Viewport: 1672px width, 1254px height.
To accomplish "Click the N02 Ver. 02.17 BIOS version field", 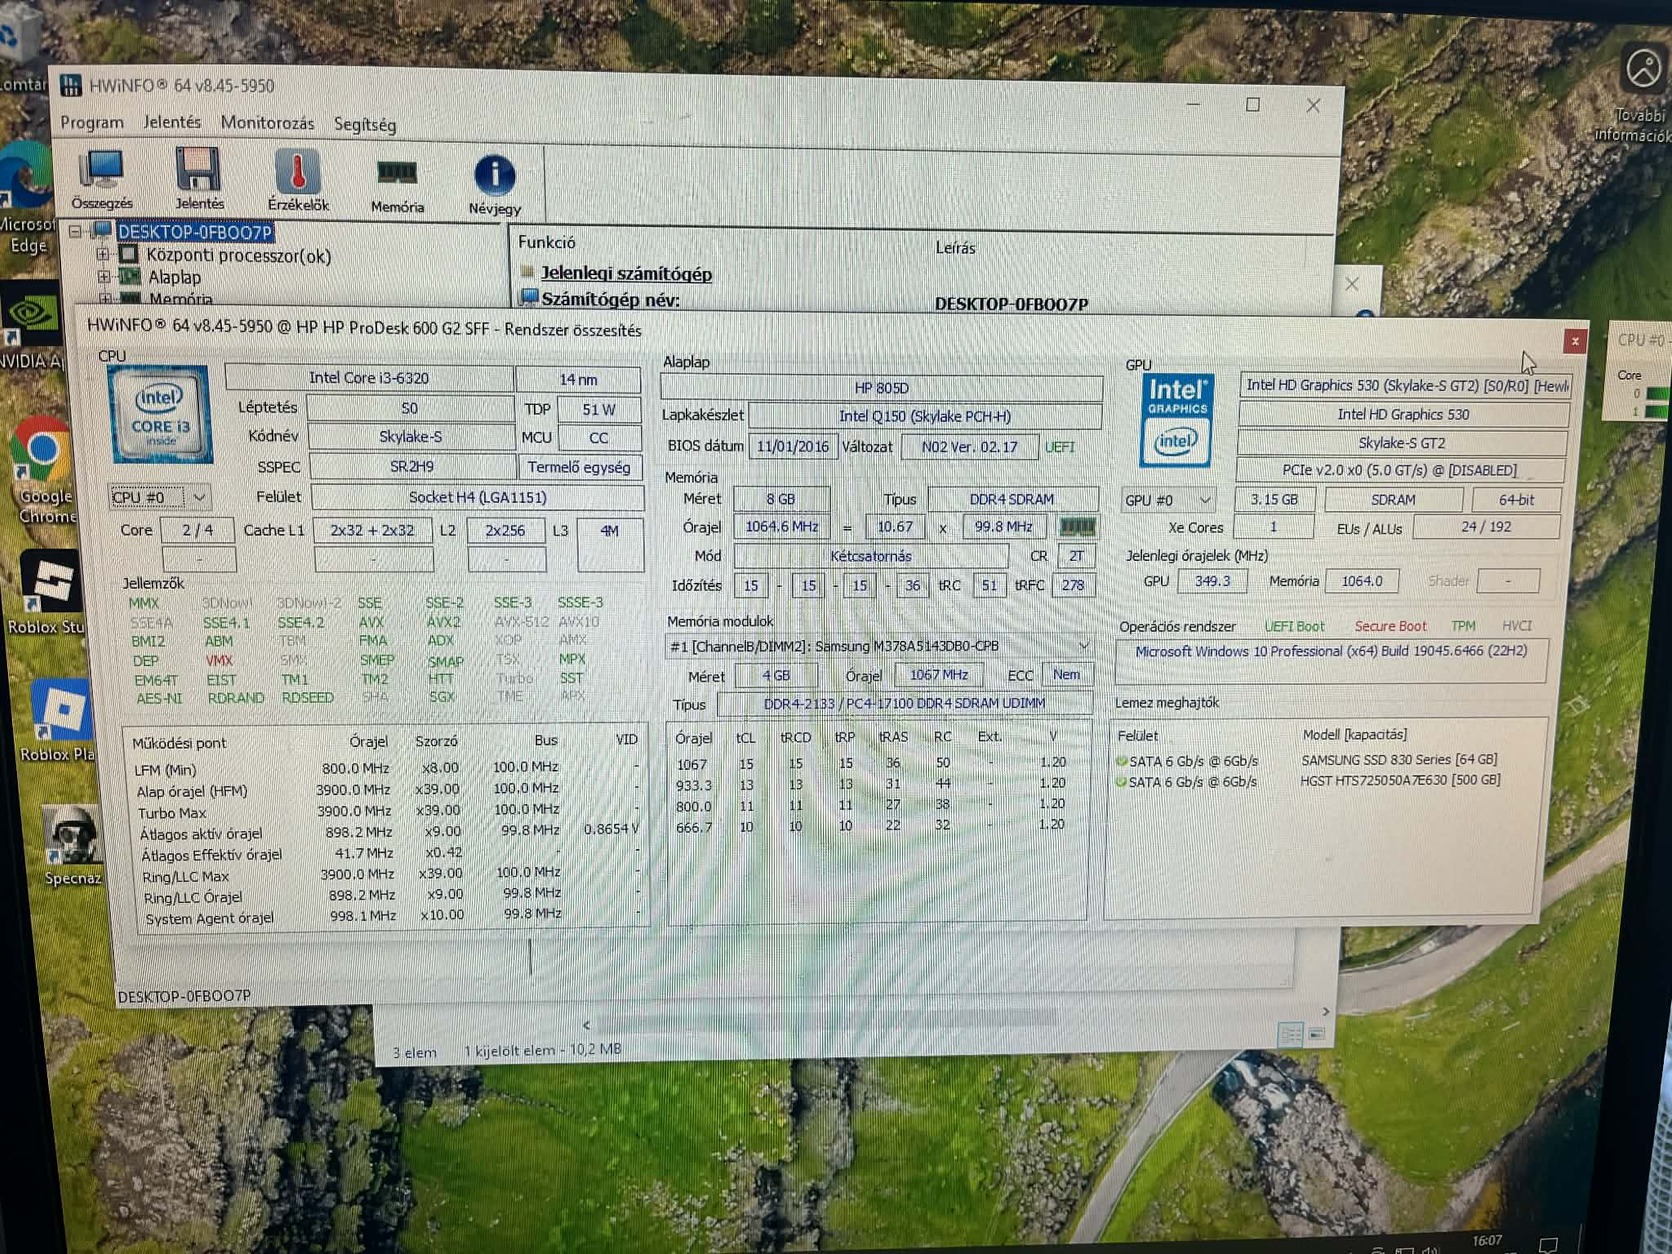I will (x=969, y=447).
